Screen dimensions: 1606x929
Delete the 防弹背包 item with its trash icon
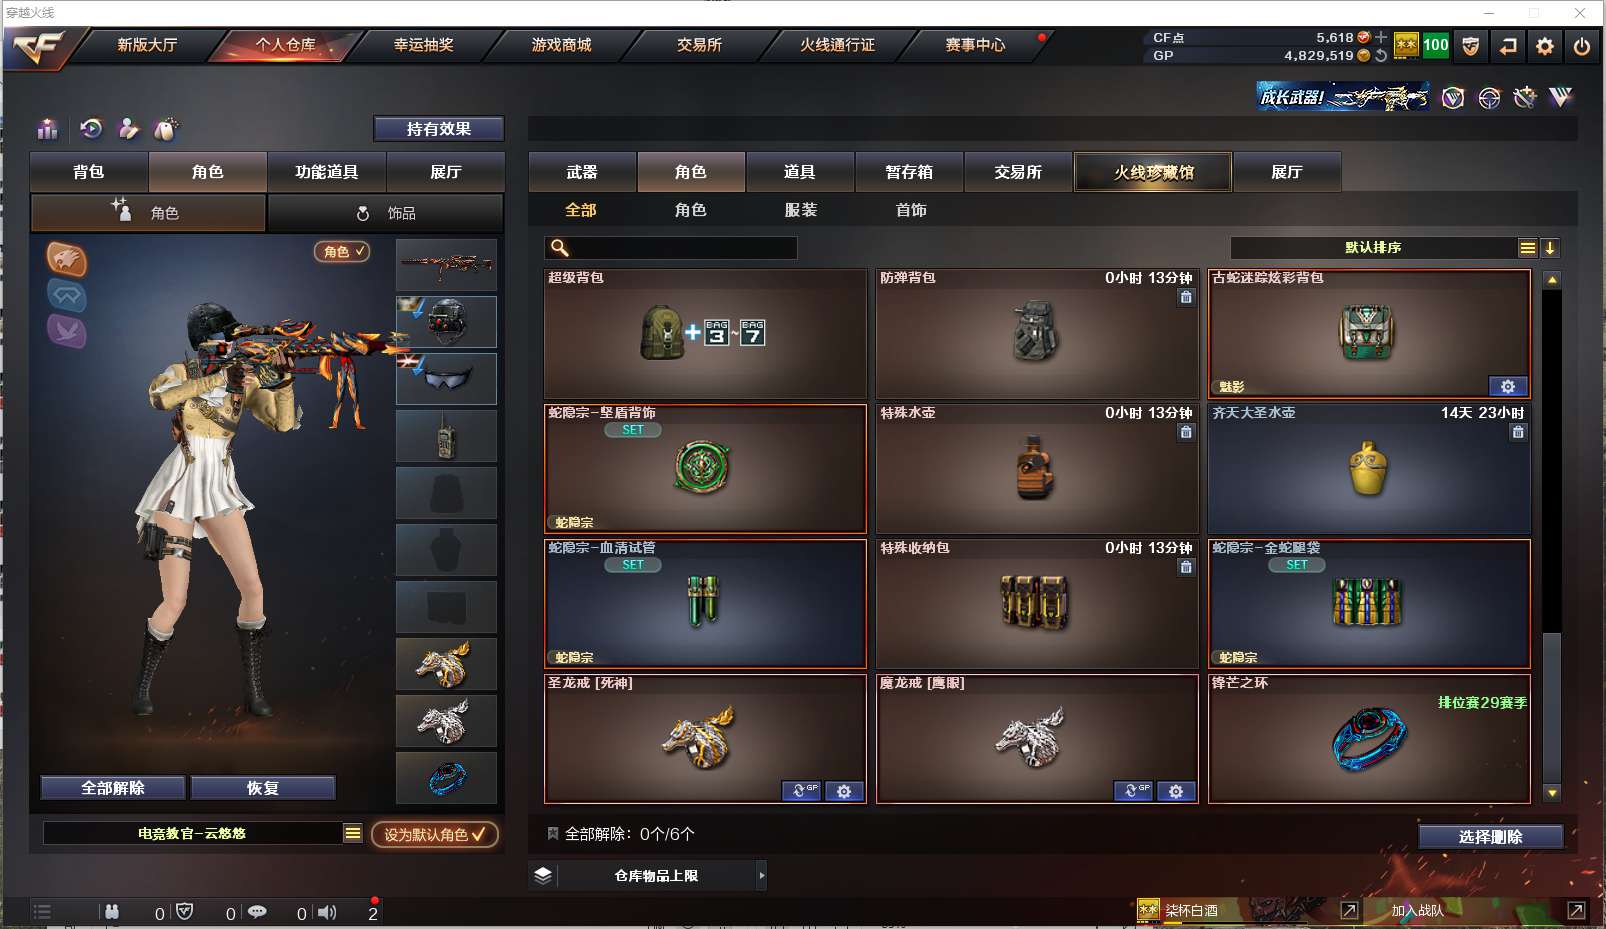point(1186,297)
